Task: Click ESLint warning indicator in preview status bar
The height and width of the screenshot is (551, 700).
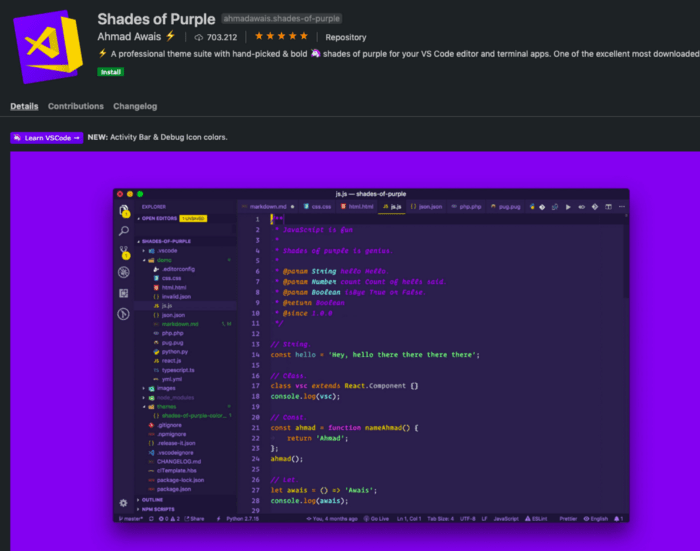Action: (x=536, y=519)
